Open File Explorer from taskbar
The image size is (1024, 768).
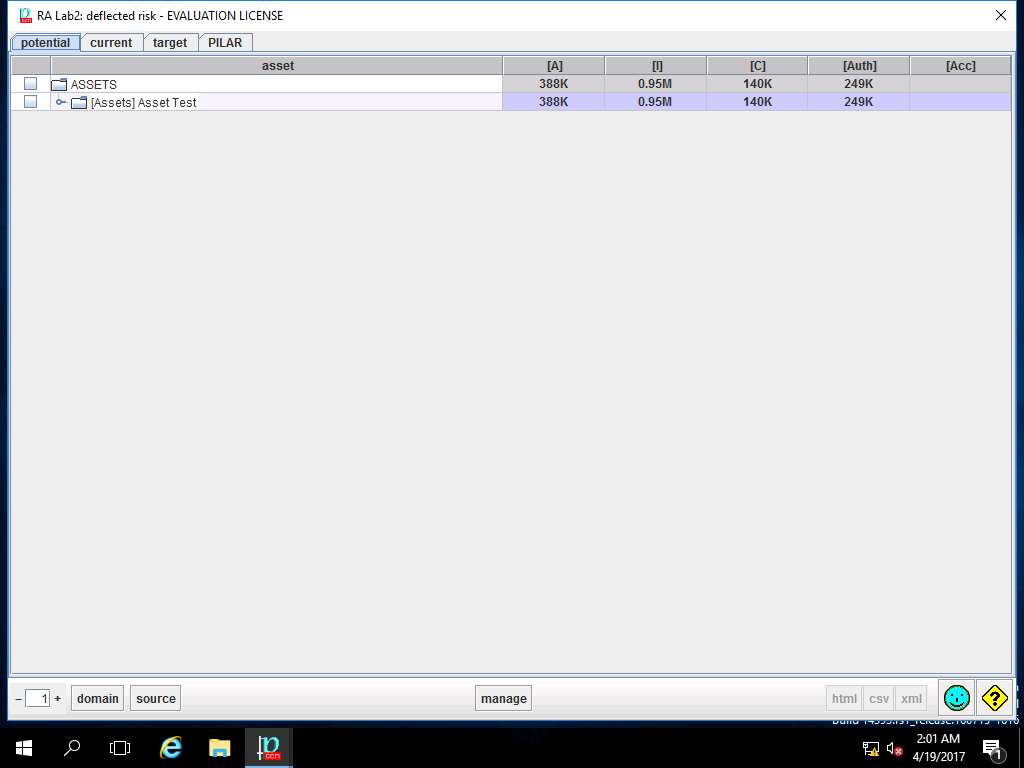tap(220, 748)
